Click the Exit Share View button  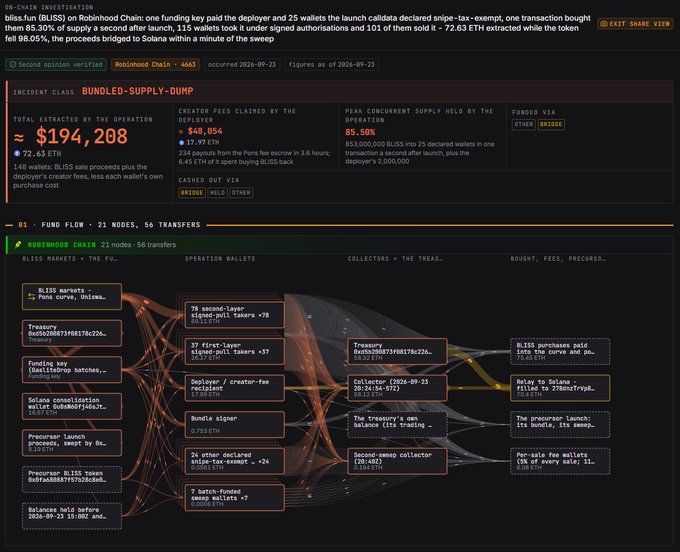click(635, 24)
